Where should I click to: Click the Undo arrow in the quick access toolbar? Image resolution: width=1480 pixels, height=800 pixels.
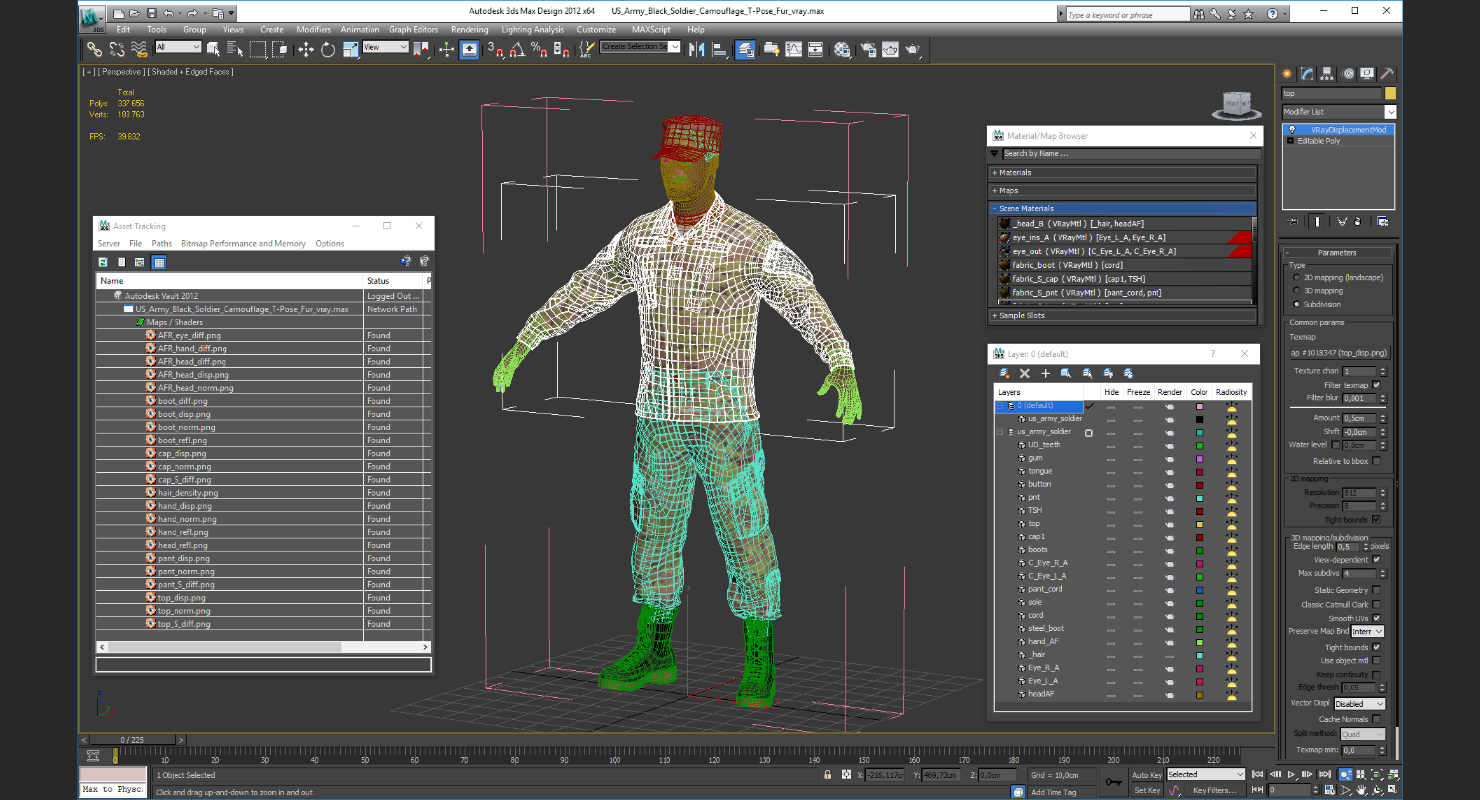coord(169,13)
